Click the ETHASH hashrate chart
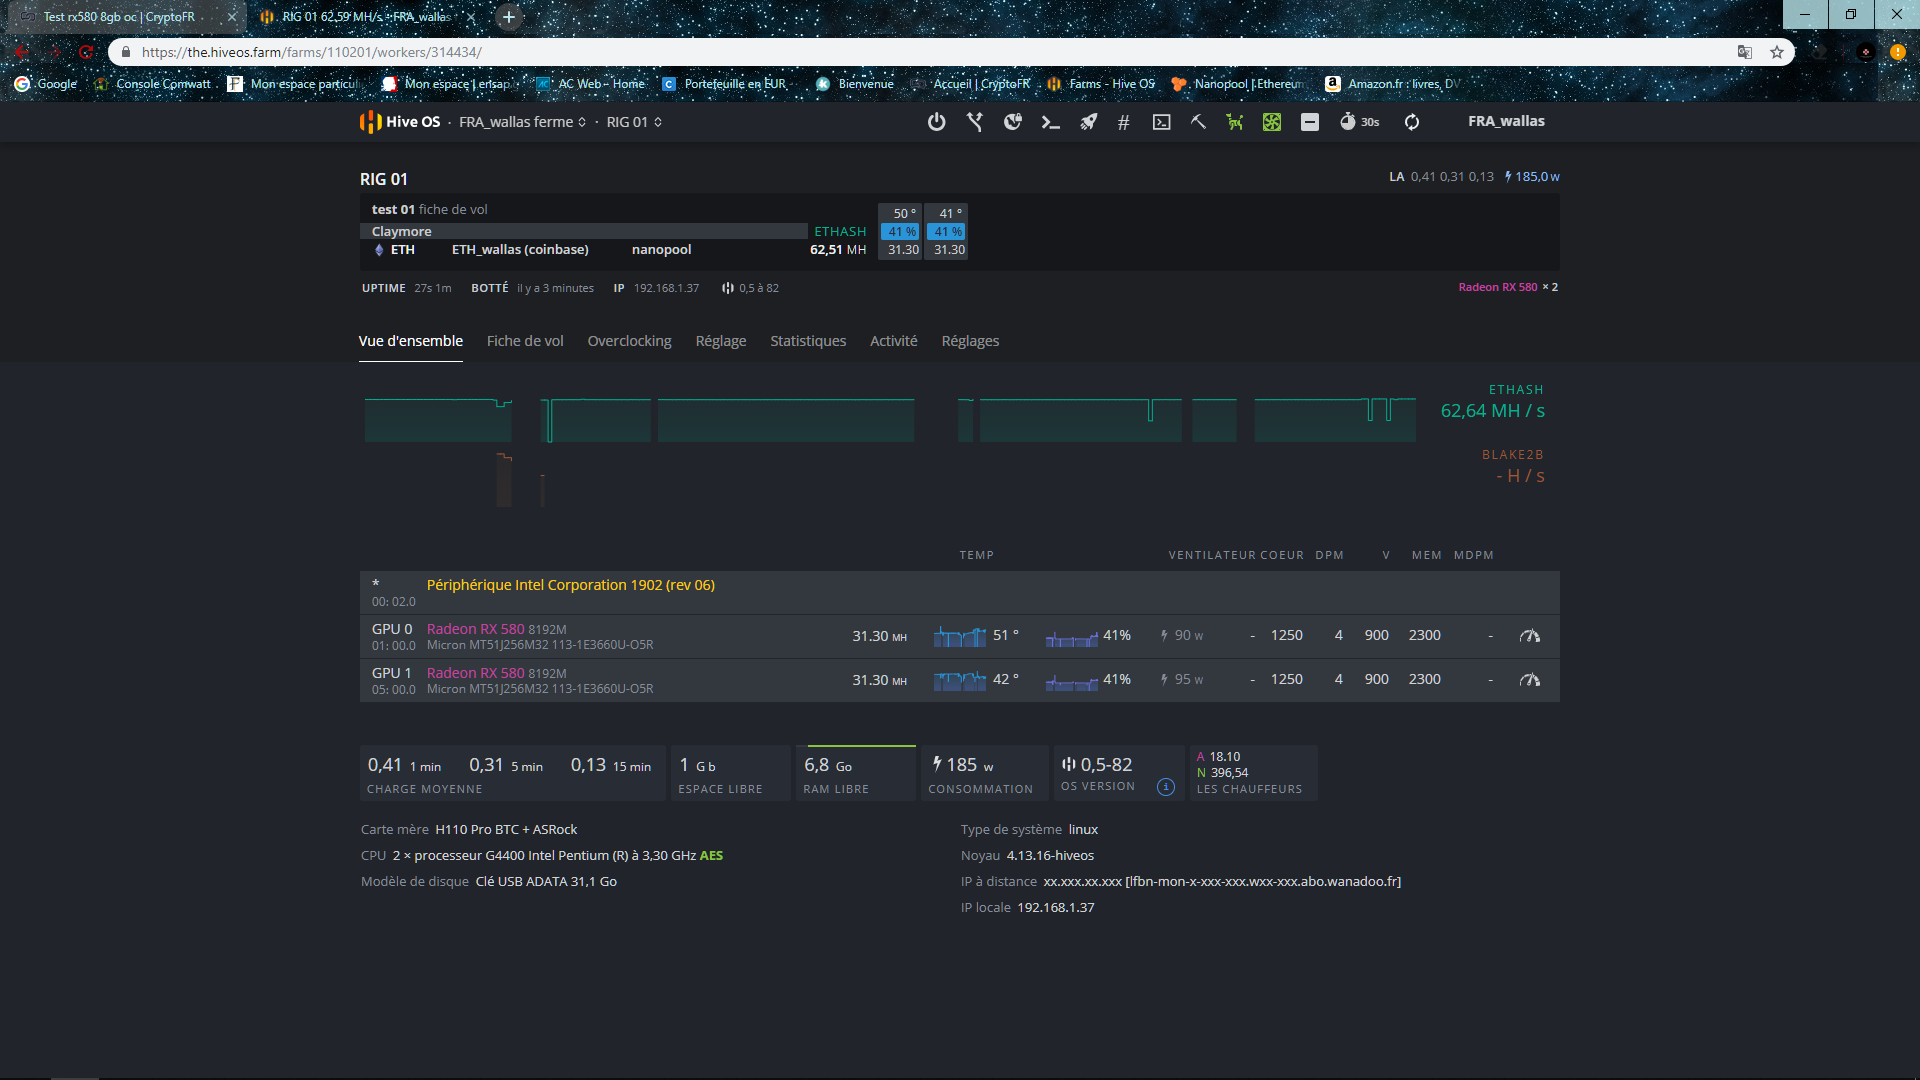Screen dimensions: 1920x1080 (890, 420)
